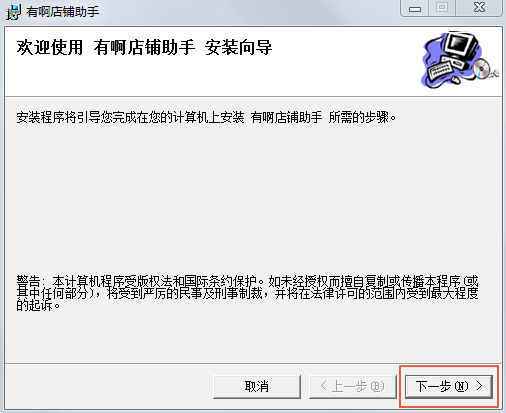Cancel setup with the 取消 button
This screenshot has height=413, width=506.
click(x=257, y=387)
